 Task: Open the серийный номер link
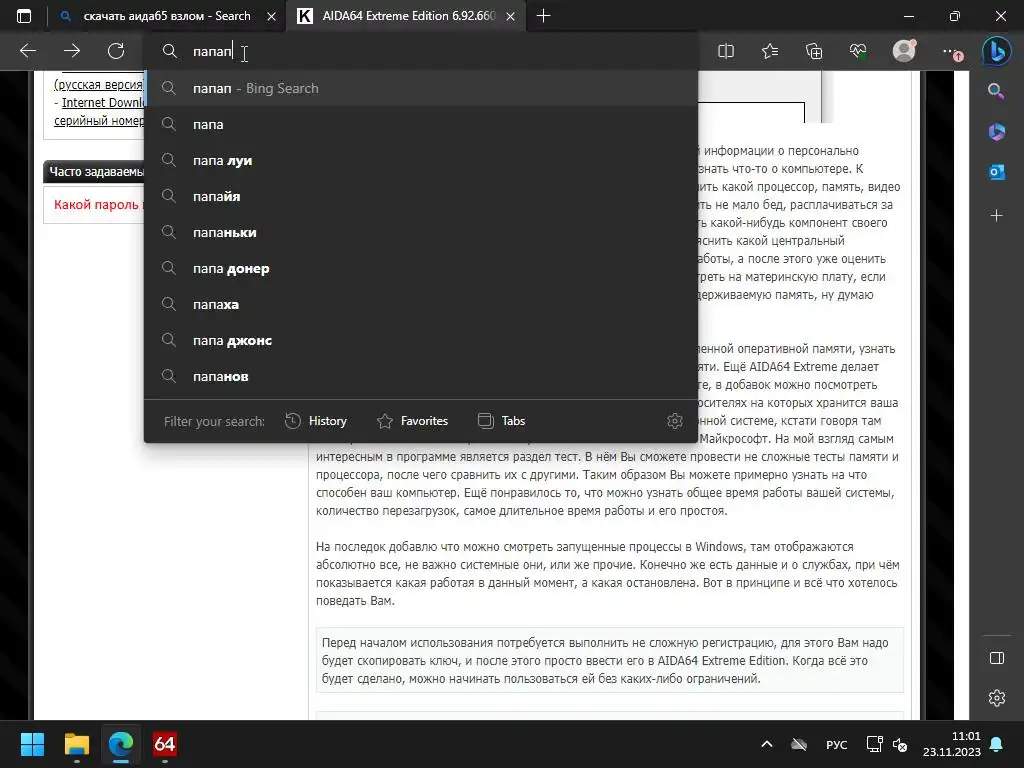[x=99, y=121]
